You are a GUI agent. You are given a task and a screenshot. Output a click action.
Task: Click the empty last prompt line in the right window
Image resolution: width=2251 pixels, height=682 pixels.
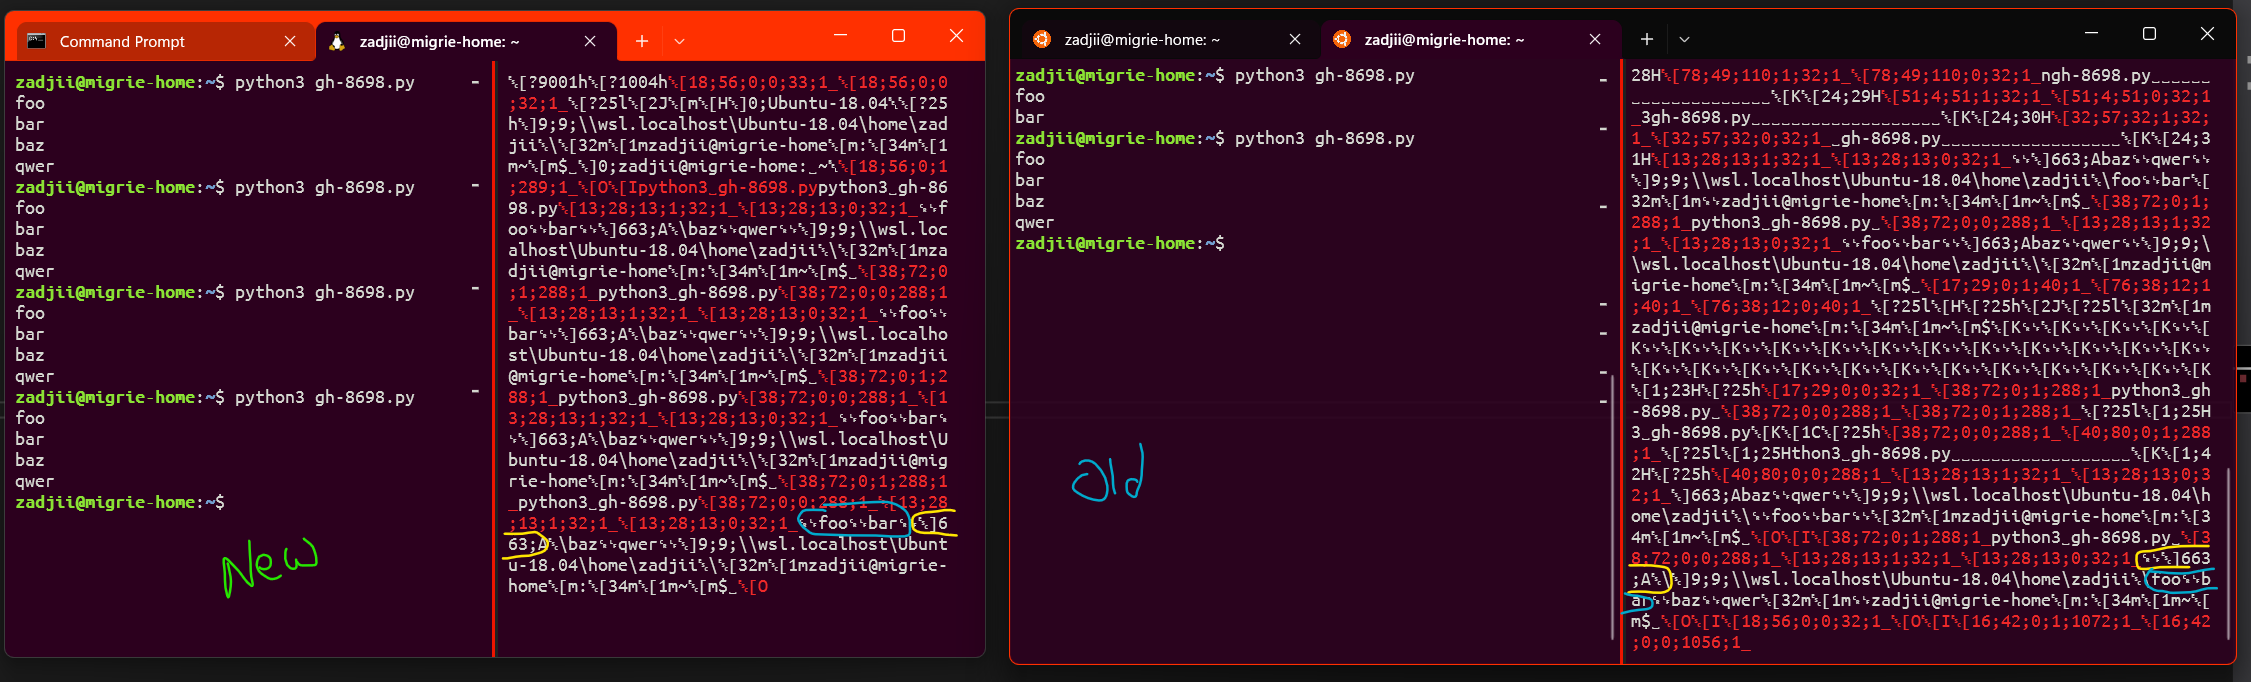pos(1120,243)
